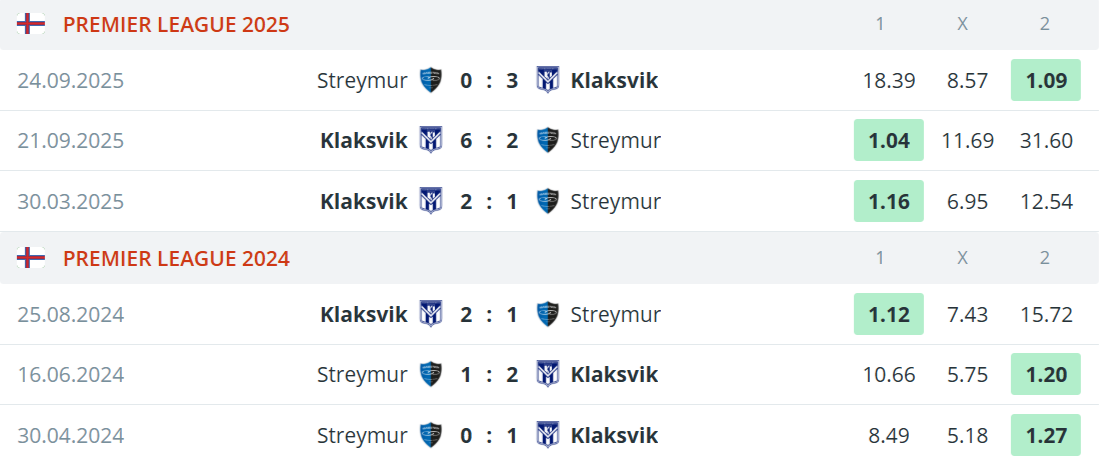Click Klaksvik crest in the 24.09.2025 match
This screenshot has height=459, width=1103.
pos(547,80)
